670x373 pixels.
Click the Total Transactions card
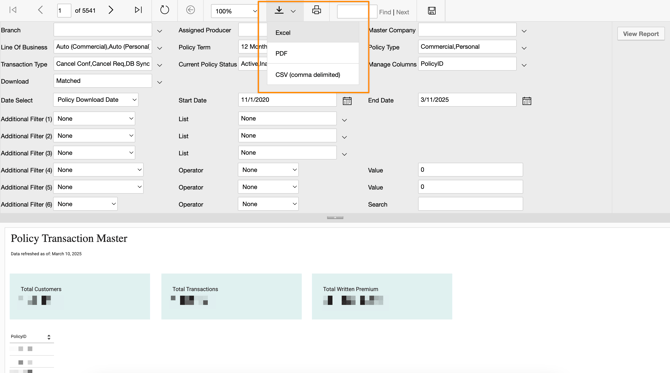(x=231, y=297)
